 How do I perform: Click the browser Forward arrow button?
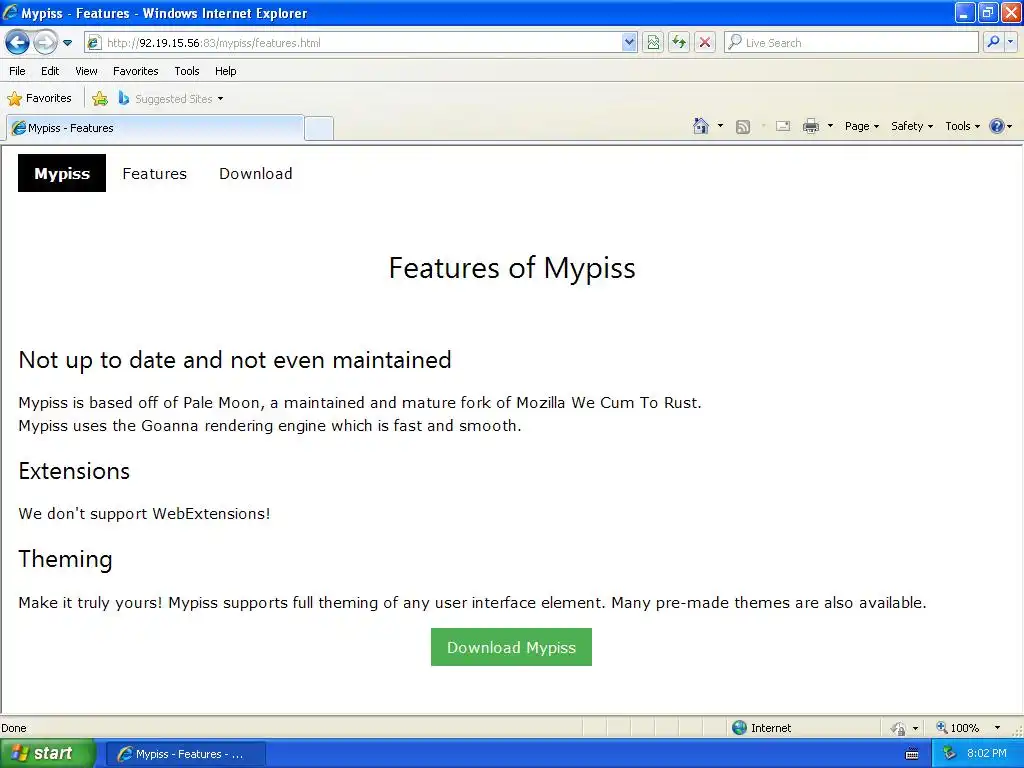tap(45, 43)
